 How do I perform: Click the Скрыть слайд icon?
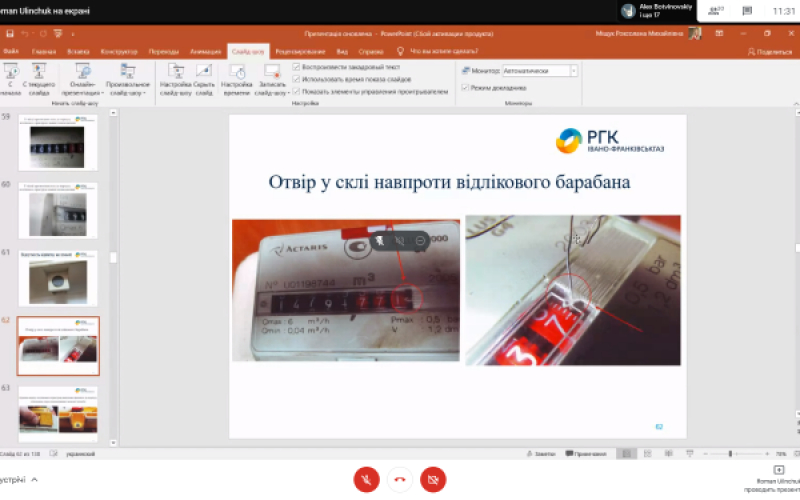click(204, 79)
